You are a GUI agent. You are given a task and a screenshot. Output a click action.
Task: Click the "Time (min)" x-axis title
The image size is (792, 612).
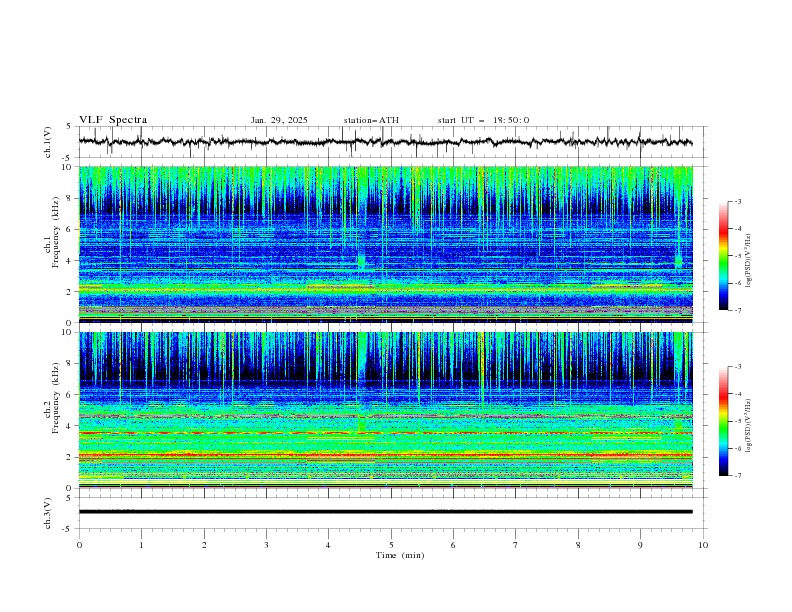tap(400, 555)
